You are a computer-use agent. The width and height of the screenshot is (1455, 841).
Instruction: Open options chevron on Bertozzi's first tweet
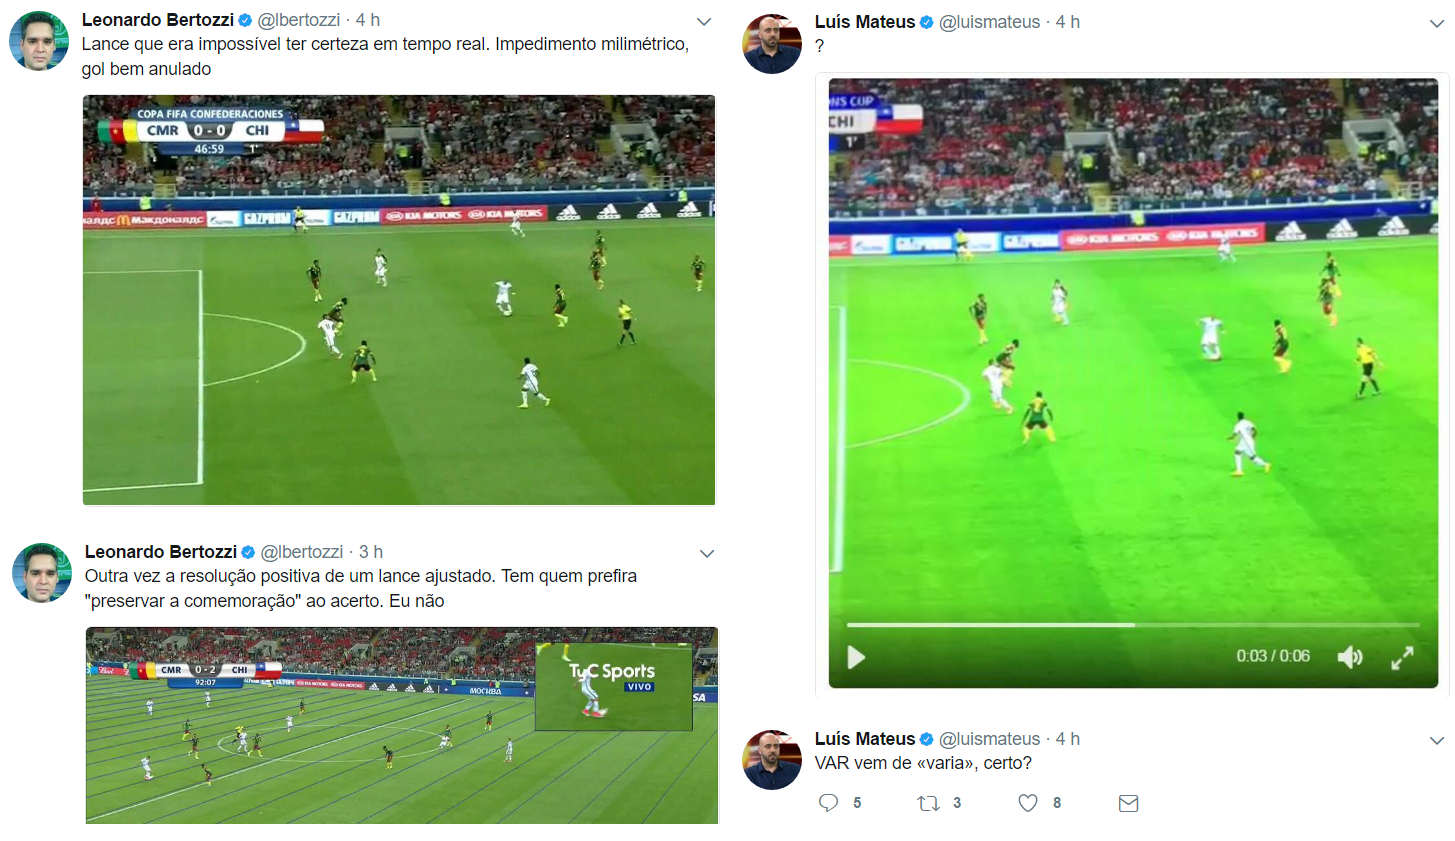pyautogui.click(x=704, y=21)
